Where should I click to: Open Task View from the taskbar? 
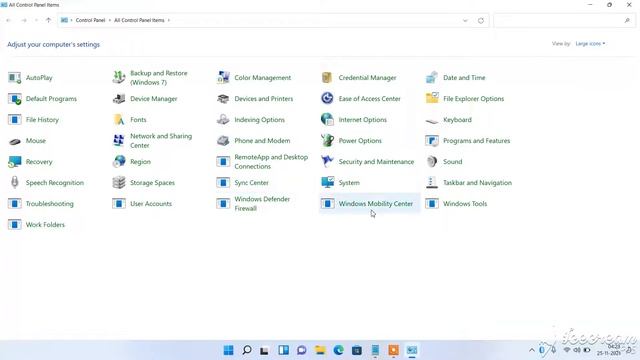(x=264, y=350)
